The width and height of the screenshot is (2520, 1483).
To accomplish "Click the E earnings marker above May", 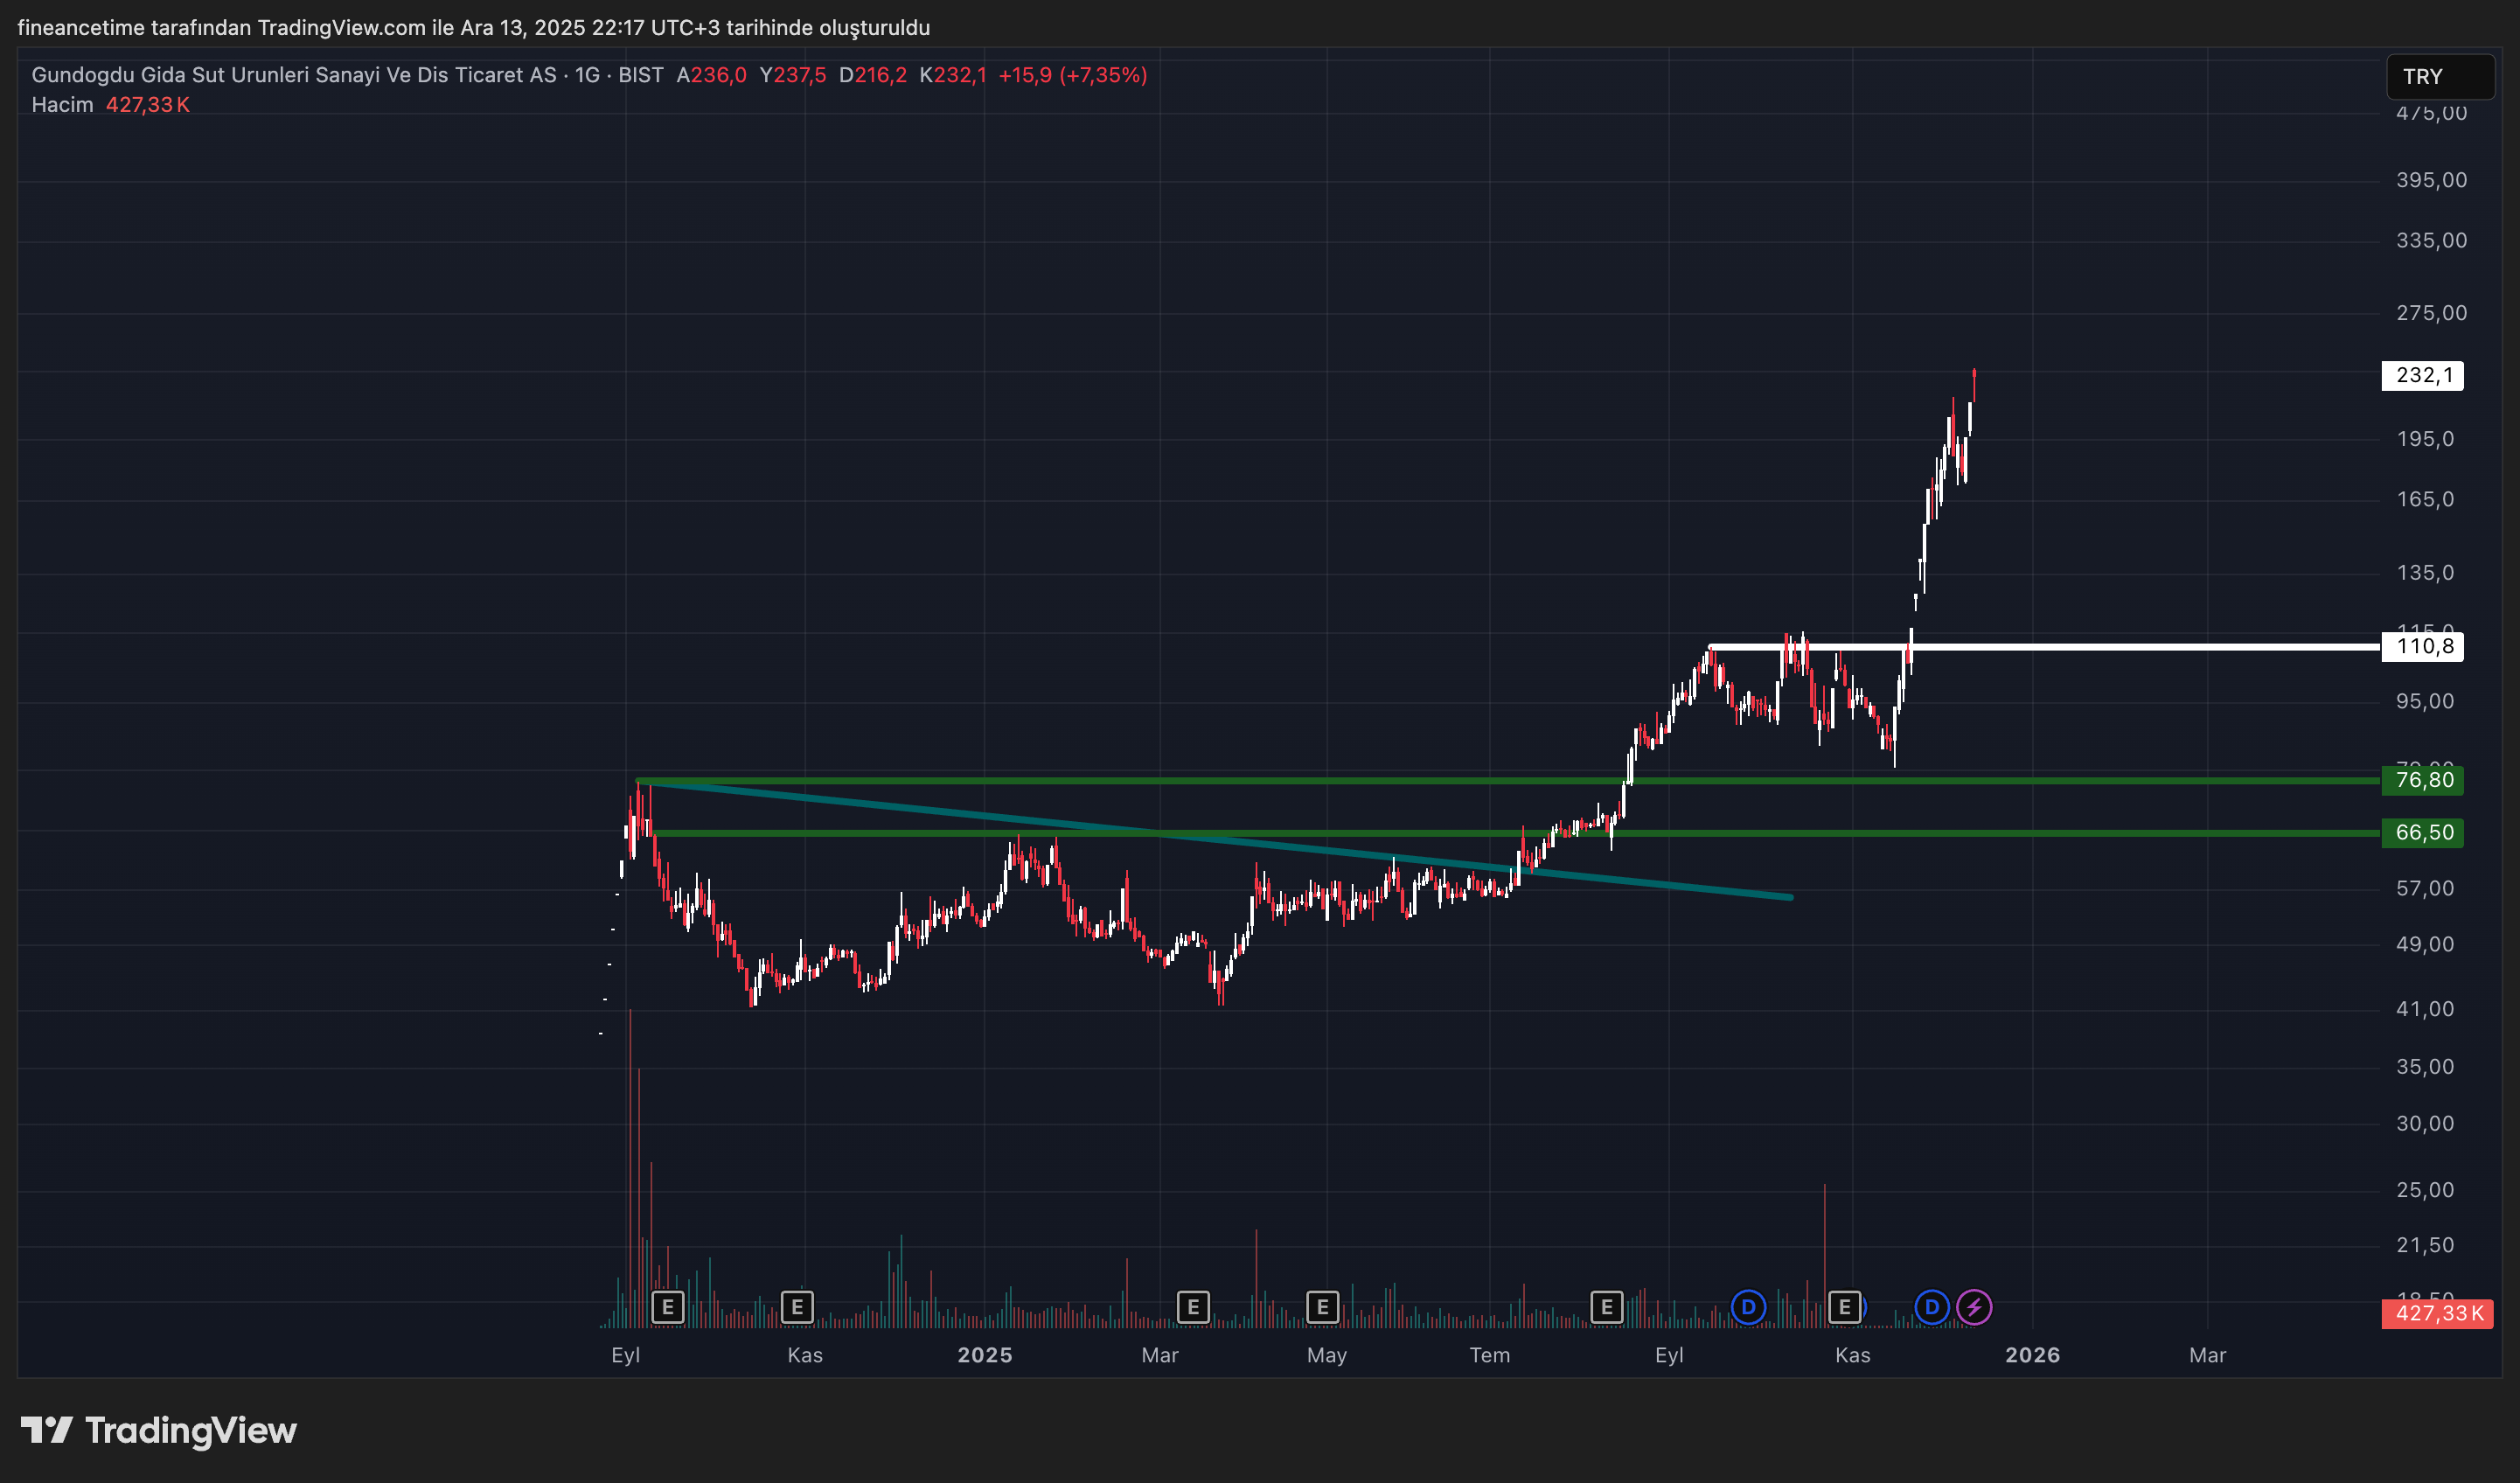I will coord(1322,1307).
